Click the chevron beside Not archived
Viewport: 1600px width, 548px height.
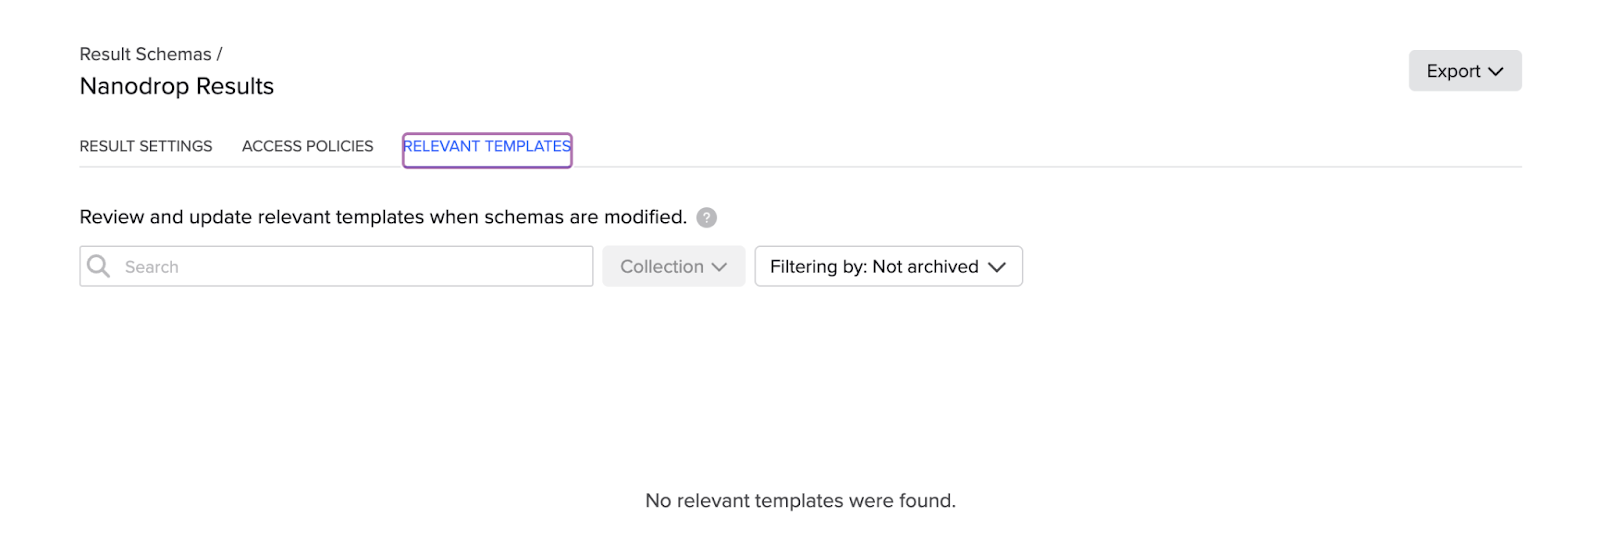pyautogui.click(x=997, y=267)
